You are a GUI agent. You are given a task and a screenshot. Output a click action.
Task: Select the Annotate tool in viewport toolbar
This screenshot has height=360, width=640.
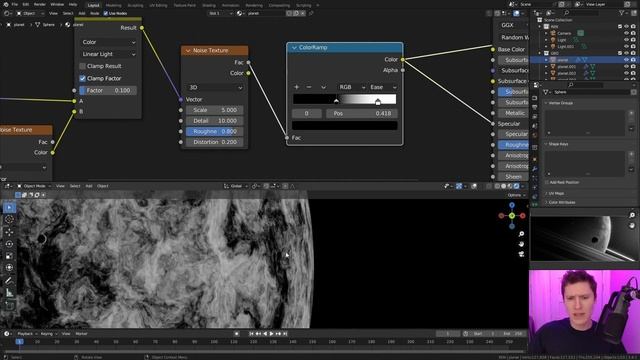coord(9,280)
